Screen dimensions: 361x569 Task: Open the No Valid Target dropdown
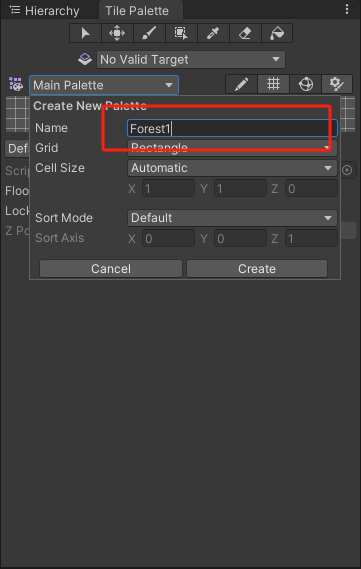pos(191,60)
